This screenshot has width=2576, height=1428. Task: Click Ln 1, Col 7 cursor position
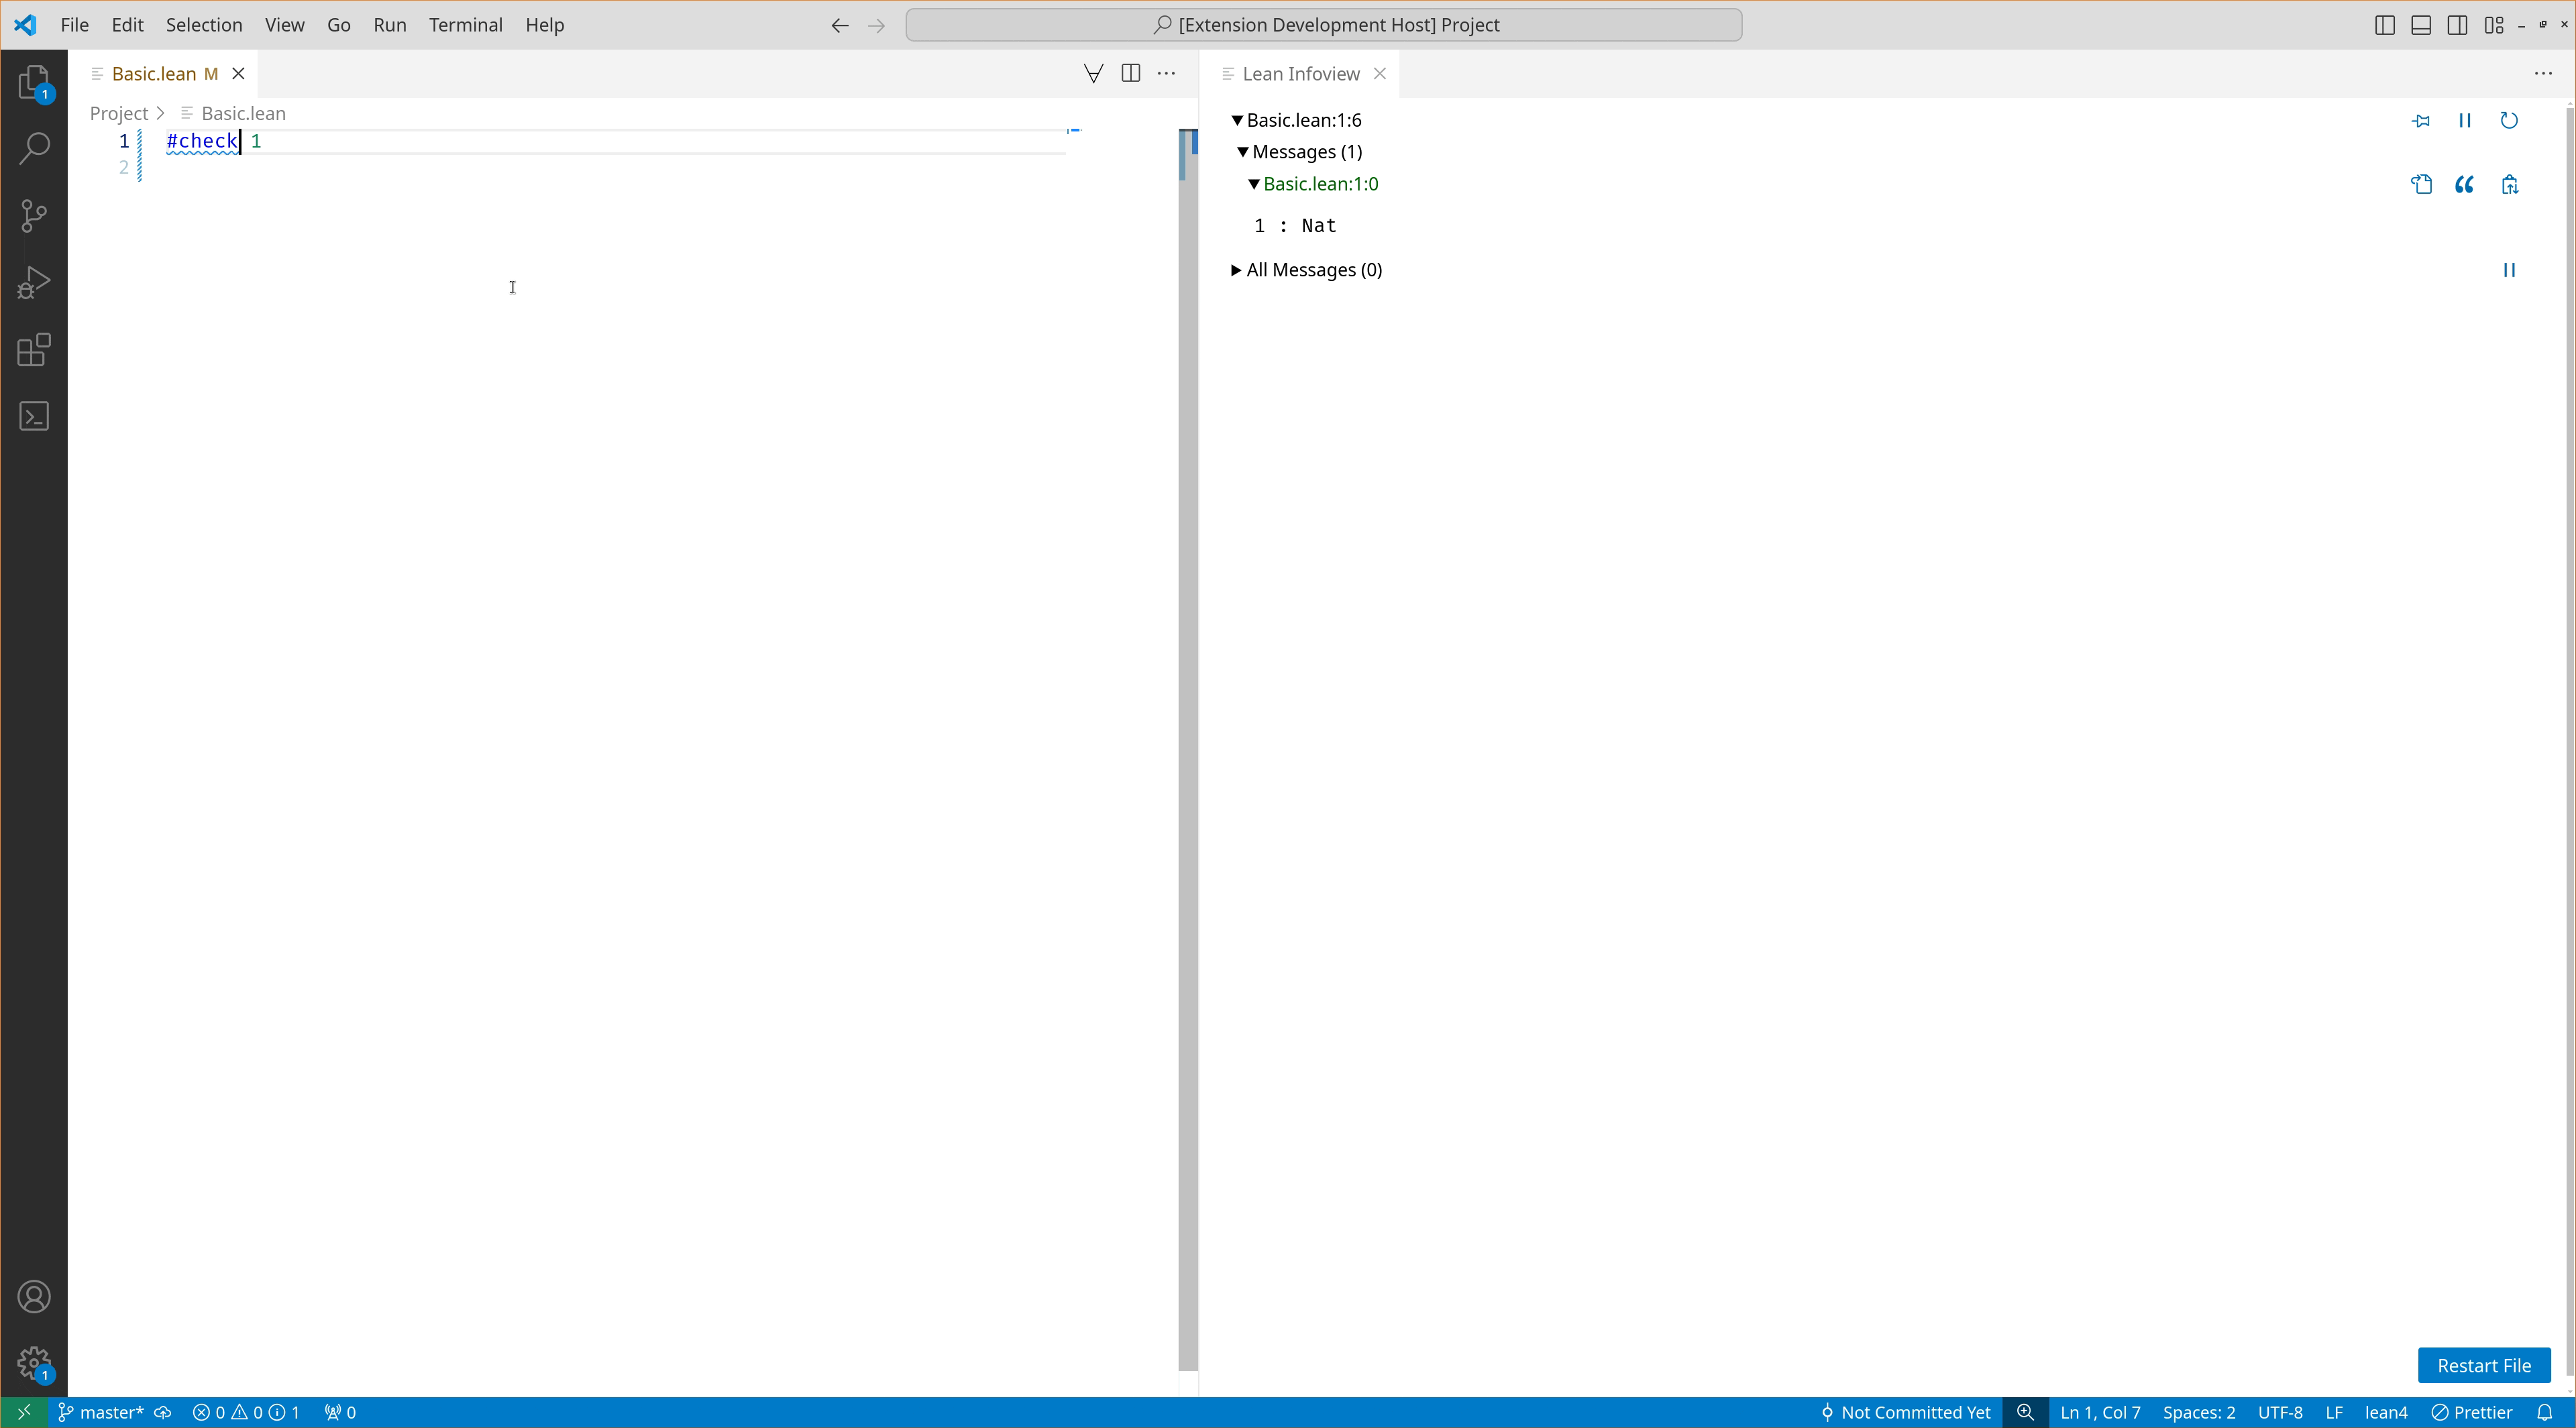pos(2100,1412)
